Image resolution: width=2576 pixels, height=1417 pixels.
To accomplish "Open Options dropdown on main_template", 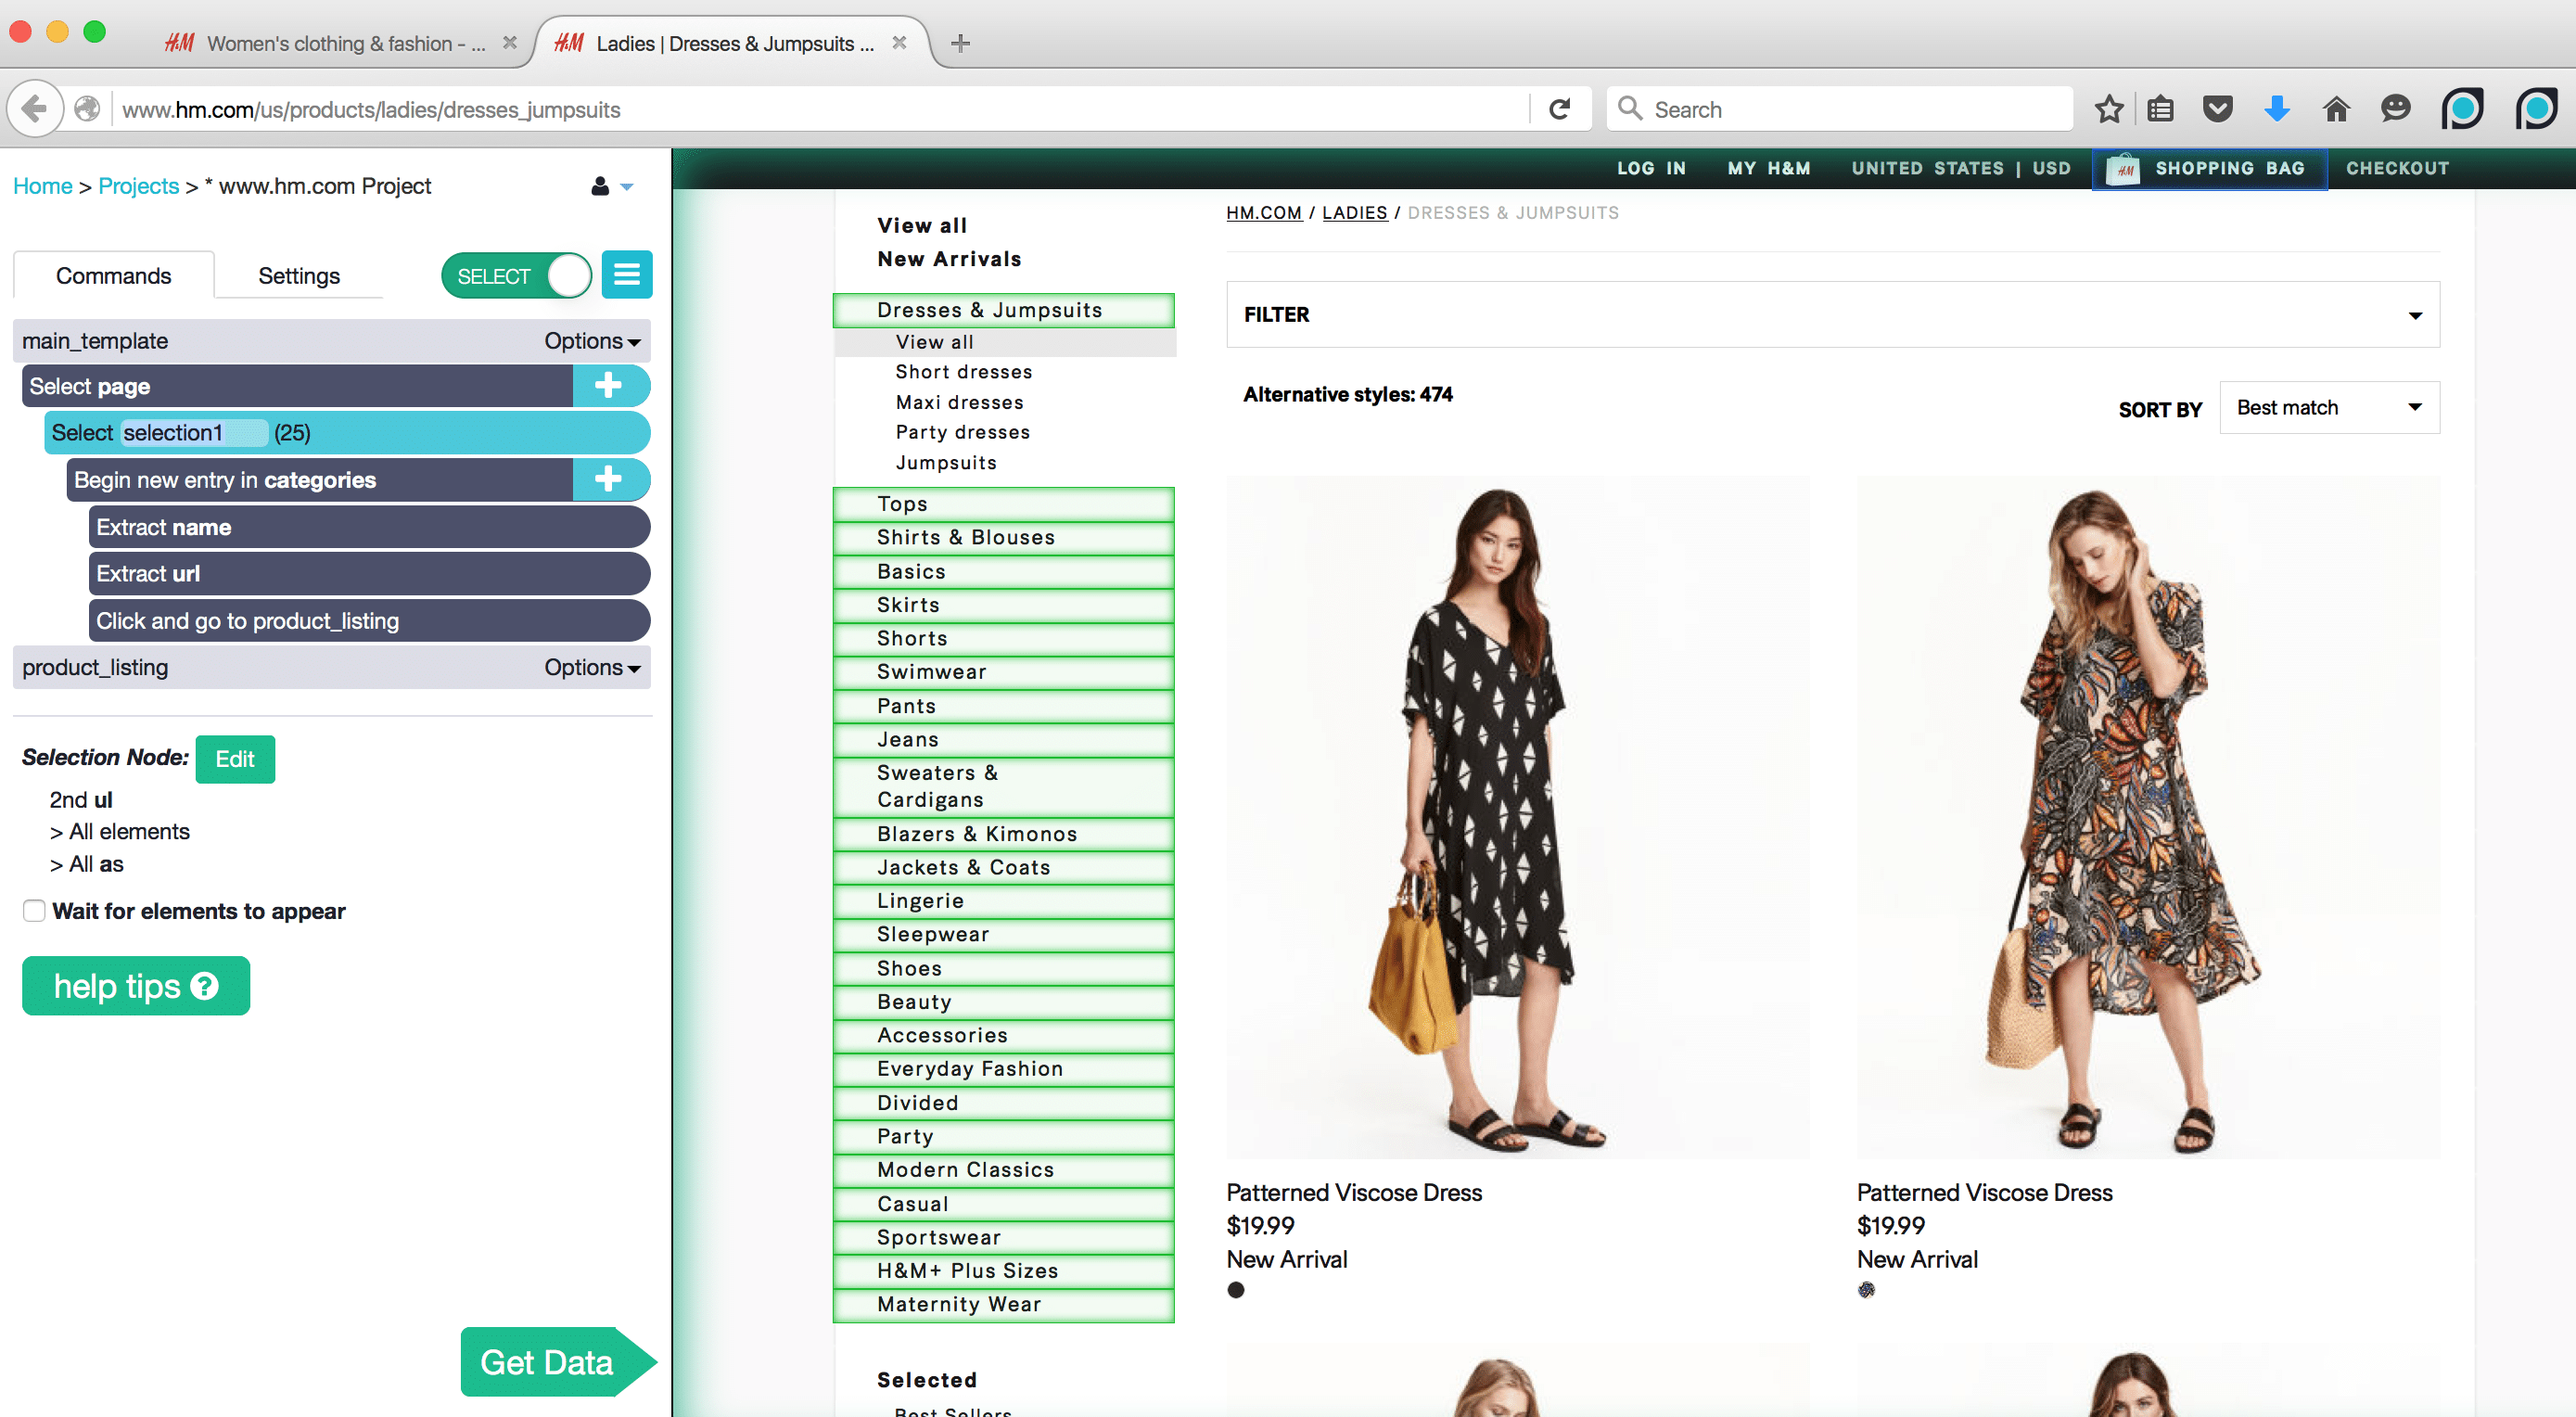I will pyautogui.click(x=590, y=340).
